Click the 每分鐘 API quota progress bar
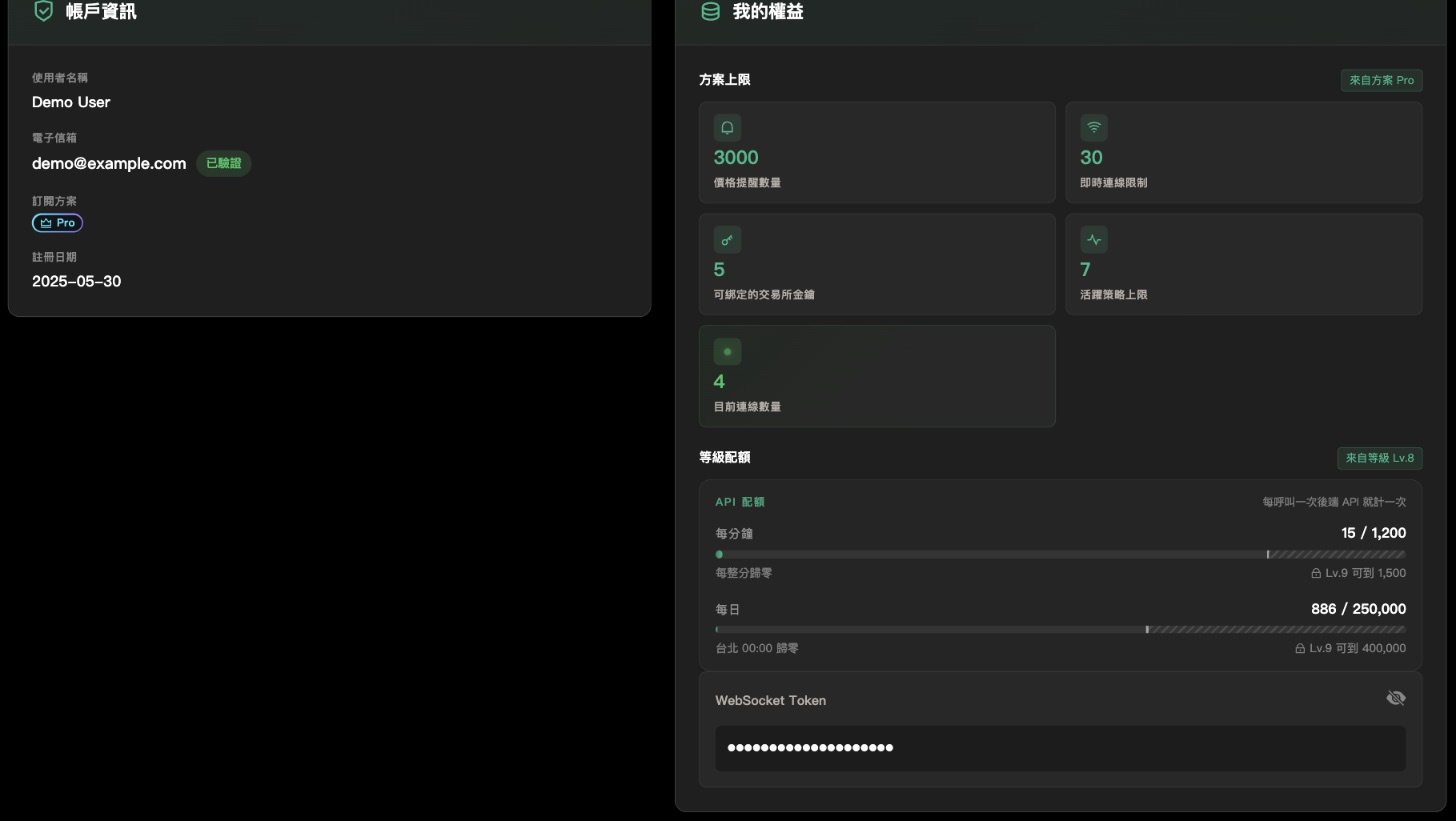This screenshot has height=821, width=1456. click(1060, 554)
